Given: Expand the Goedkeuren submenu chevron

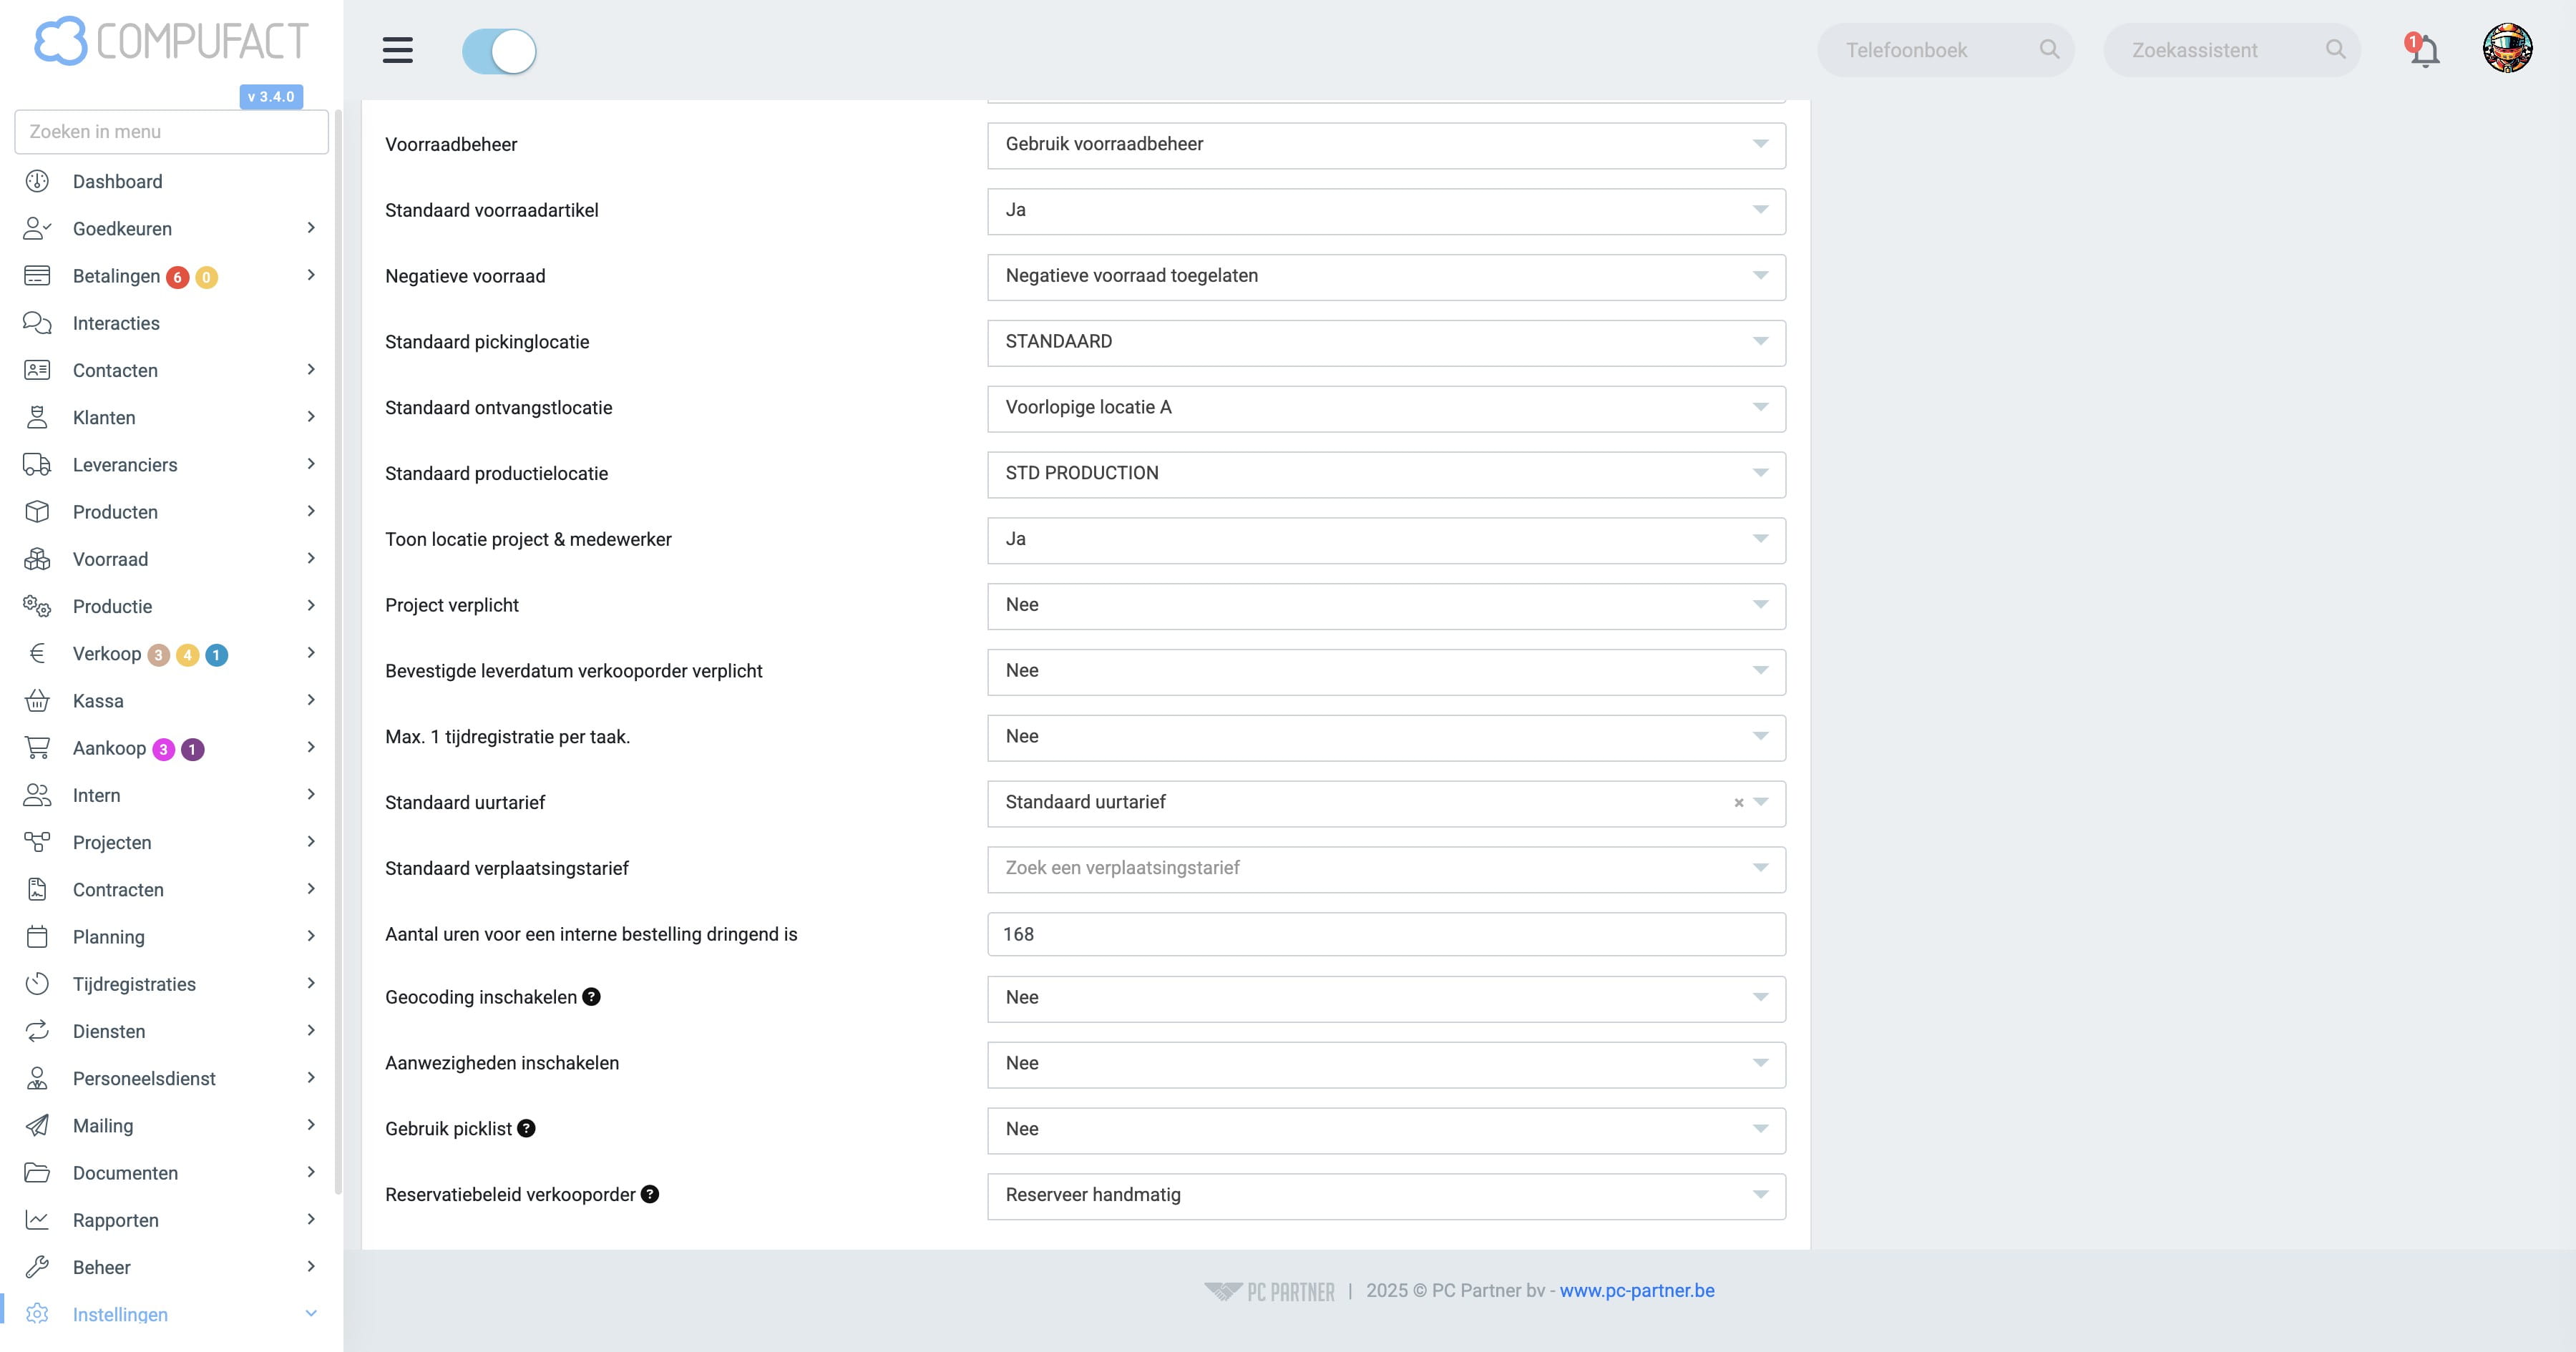Looking at the screenshot, I should coord(311,228).
